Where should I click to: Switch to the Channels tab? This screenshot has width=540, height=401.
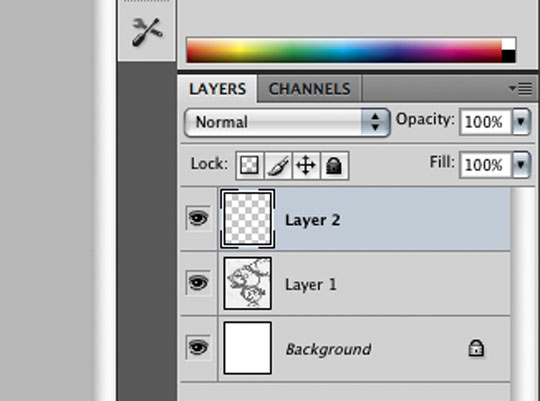pyautogui.click(x=309, y=89)
